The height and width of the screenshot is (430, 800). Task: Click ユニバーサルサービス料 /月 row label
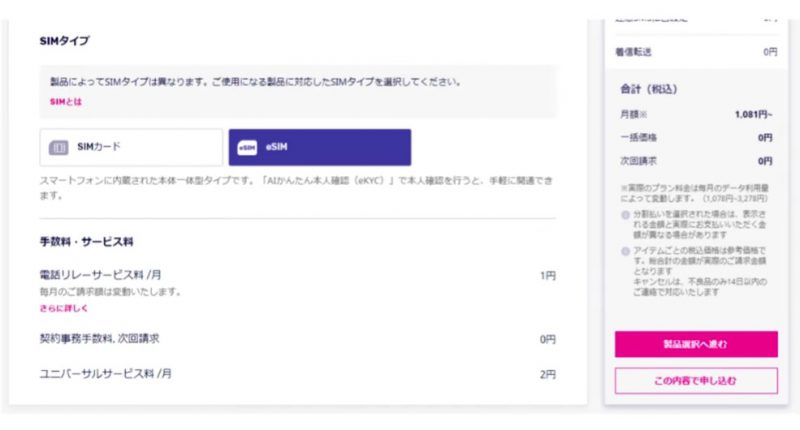pos(106,374)
